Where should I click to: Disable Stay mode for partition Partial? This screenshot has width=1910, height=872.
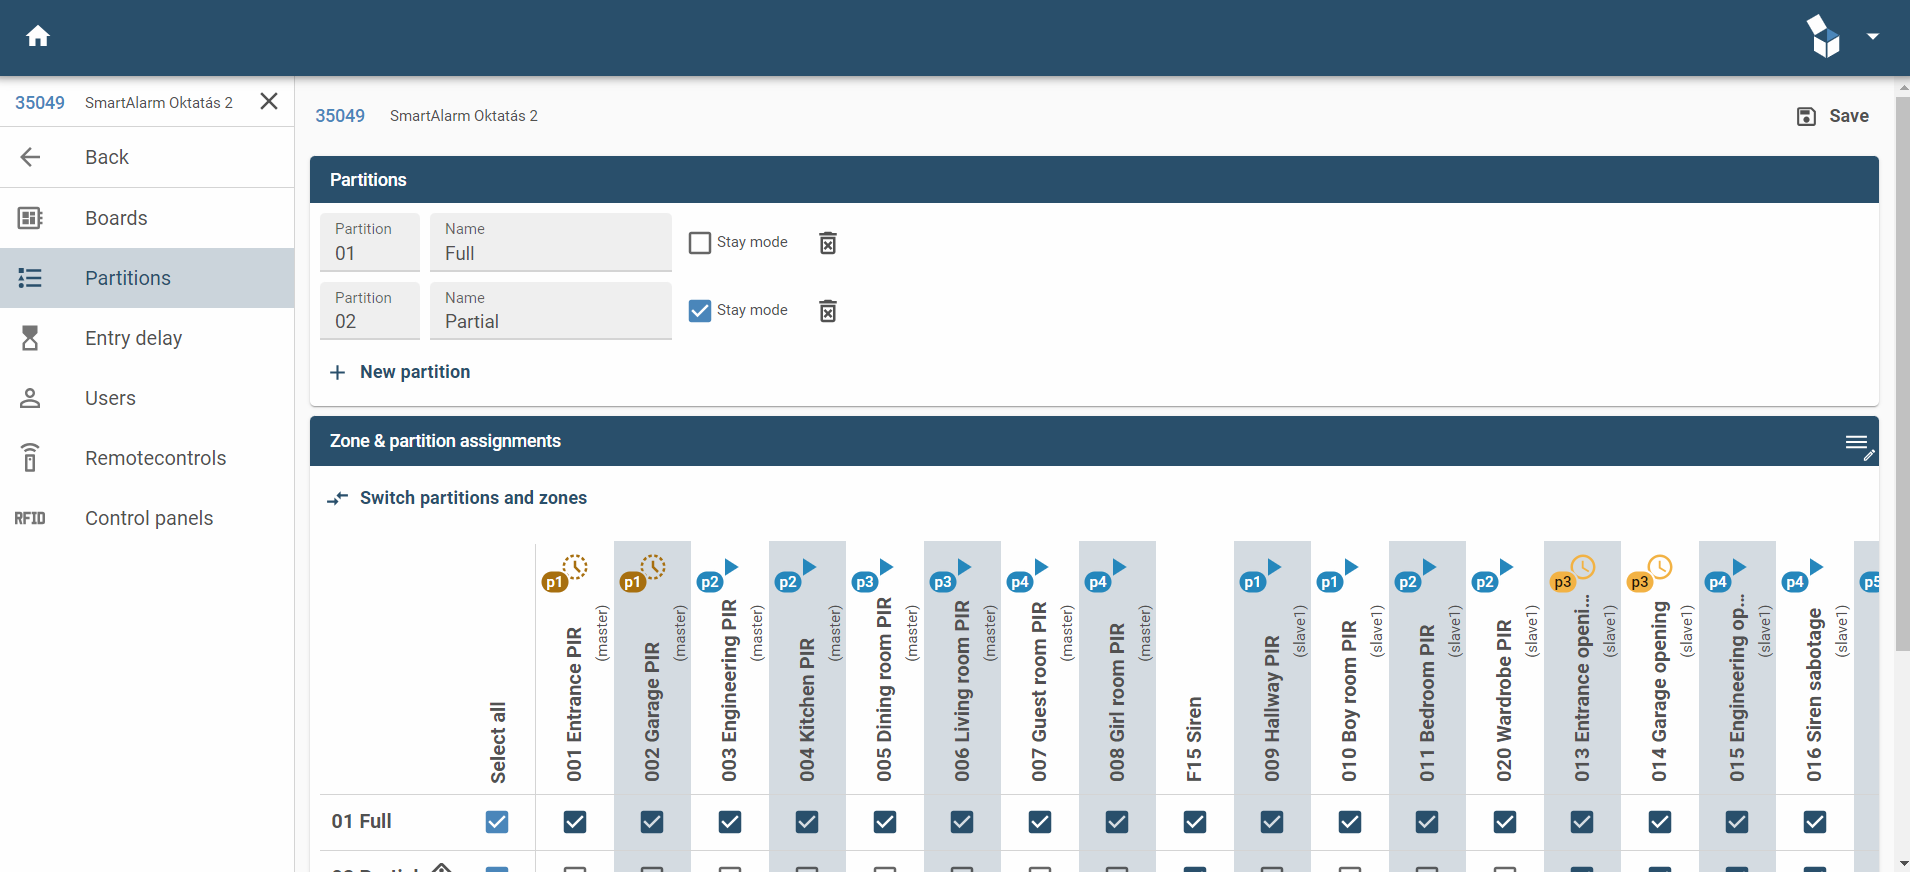pos(700,311)
